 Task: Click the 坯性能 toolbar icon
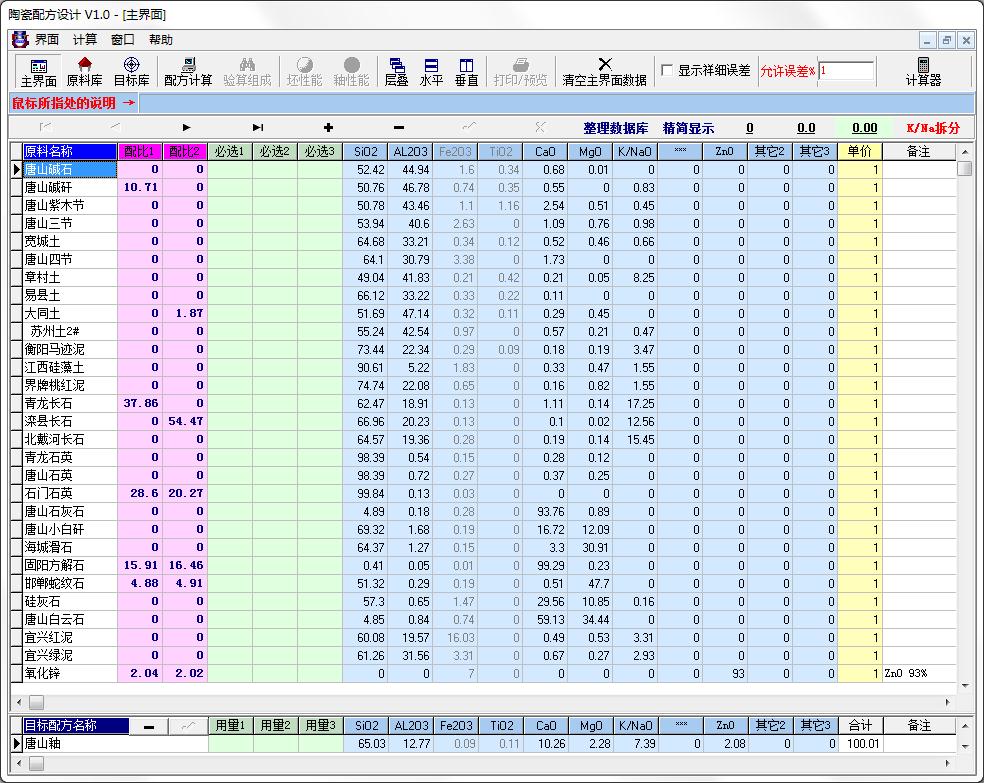coord(304,72)
